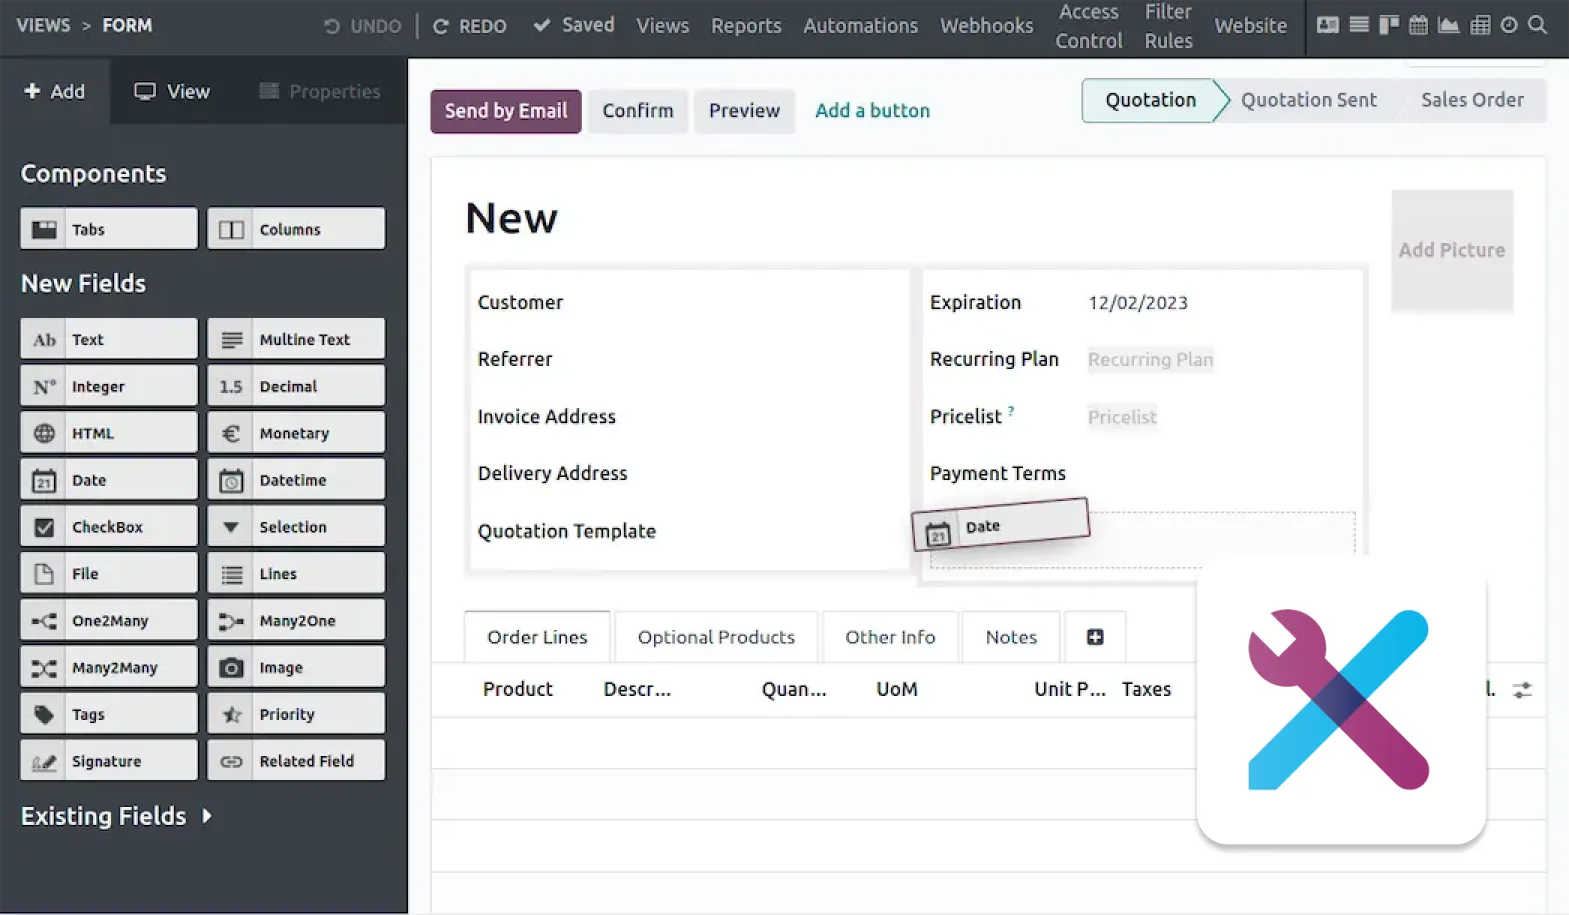Pick the Many2One field type
This screenshot has width=1569, height=915.
296,621
